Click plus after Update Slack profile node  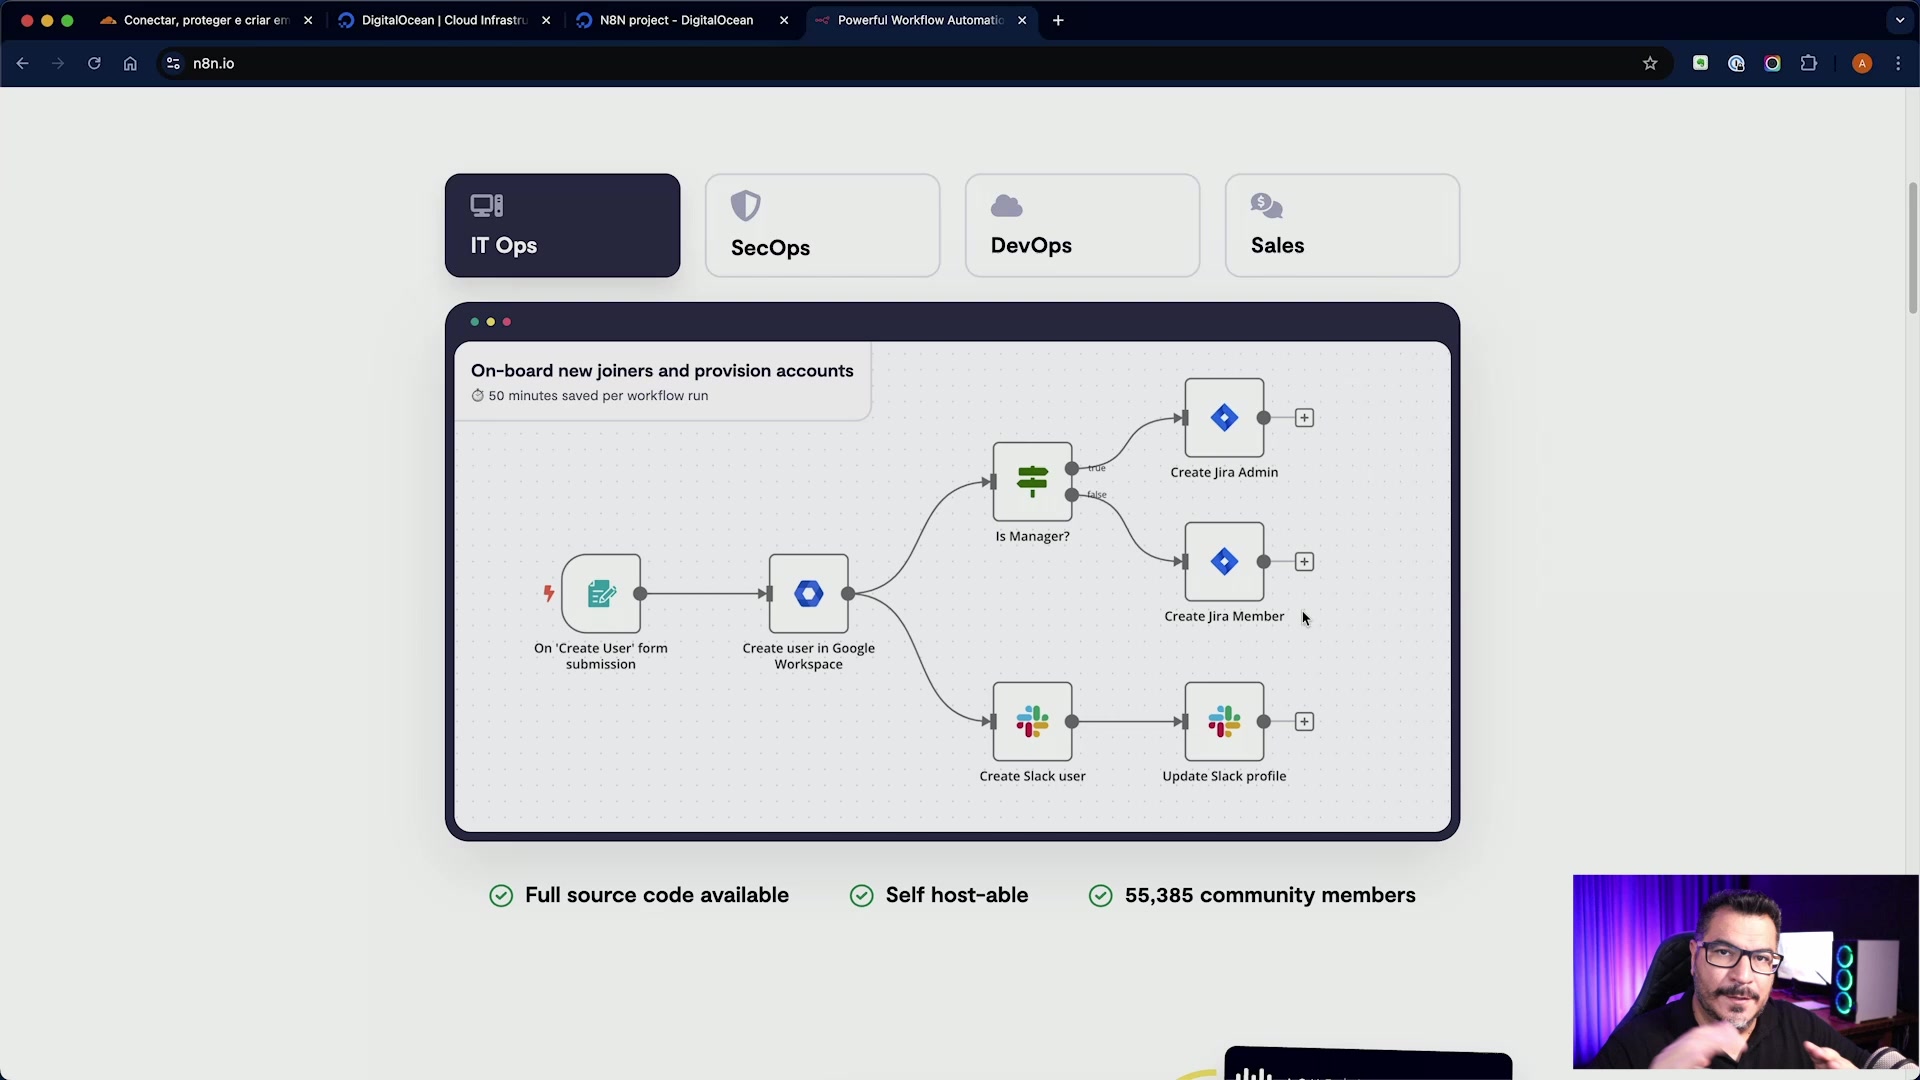[1304, 722]
